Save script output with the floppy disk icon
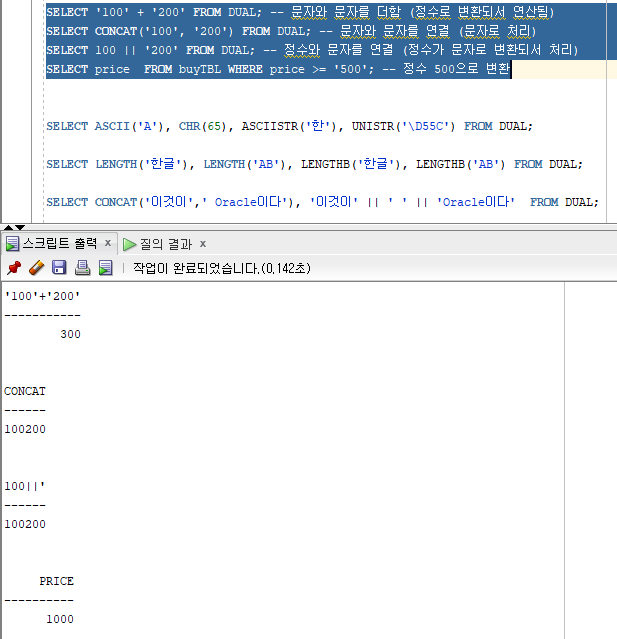This screenshot has height=639, width=617. pos(59,268)
